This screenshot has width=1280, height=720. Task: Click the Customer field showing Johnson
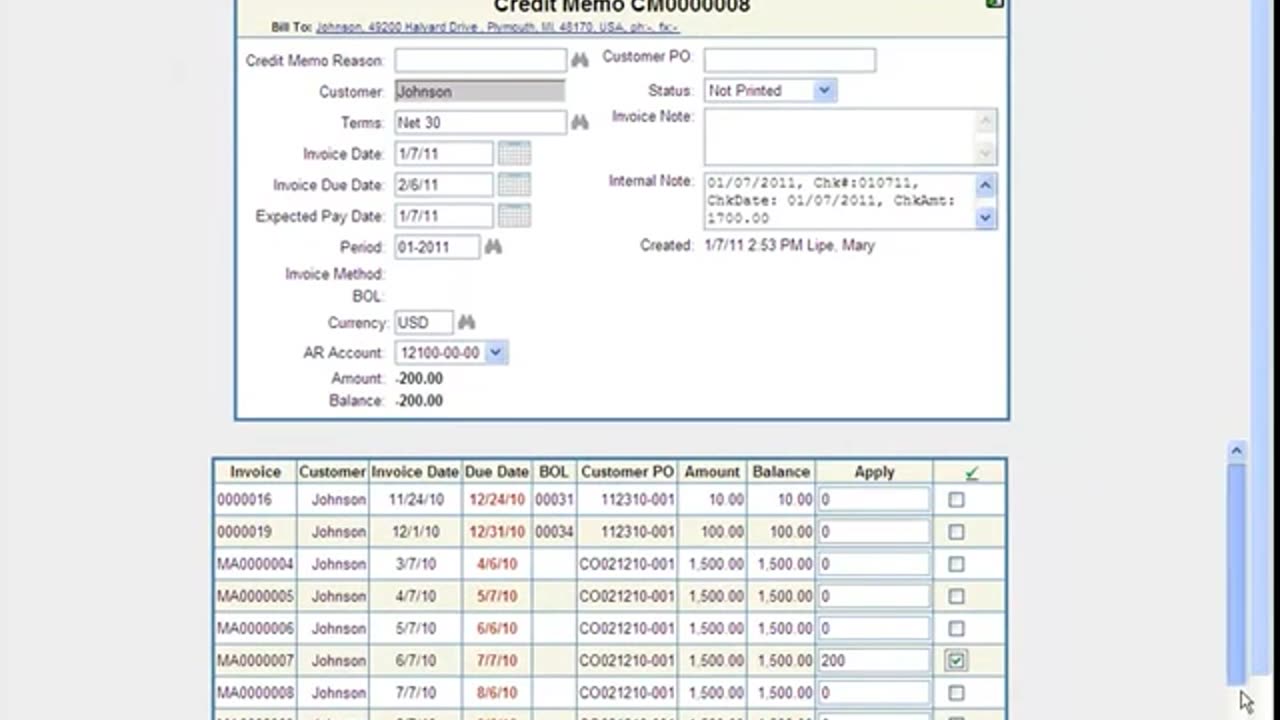(480, 91)
